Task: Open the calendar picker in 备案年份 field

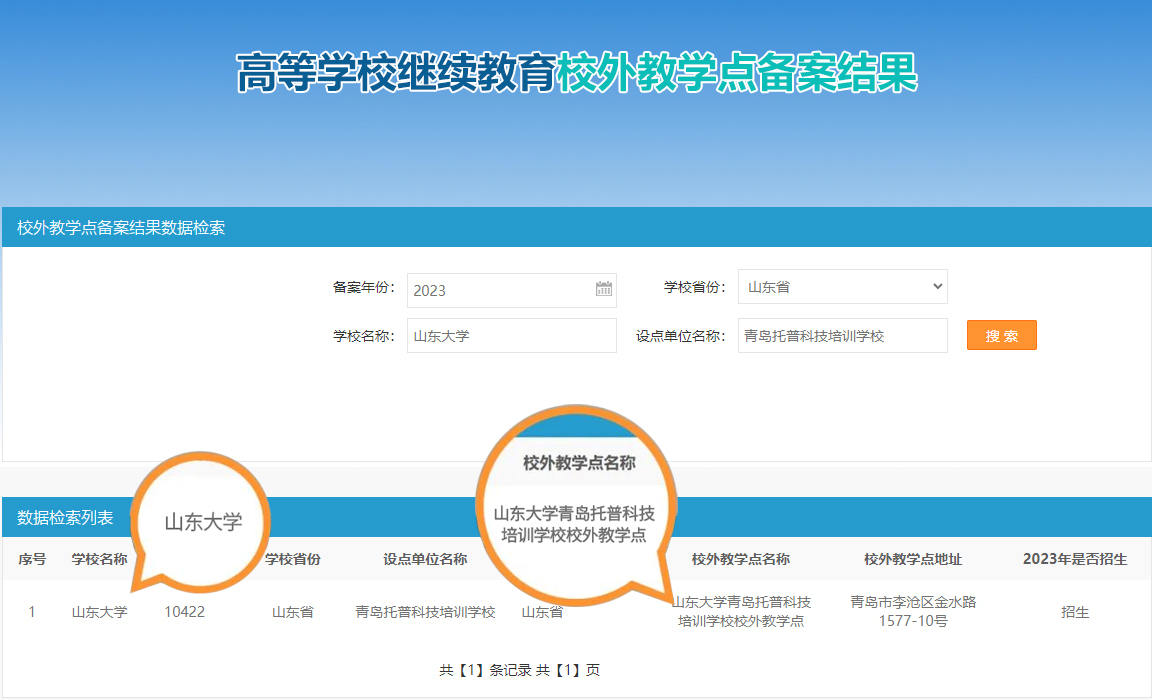Action: [603, 289]
